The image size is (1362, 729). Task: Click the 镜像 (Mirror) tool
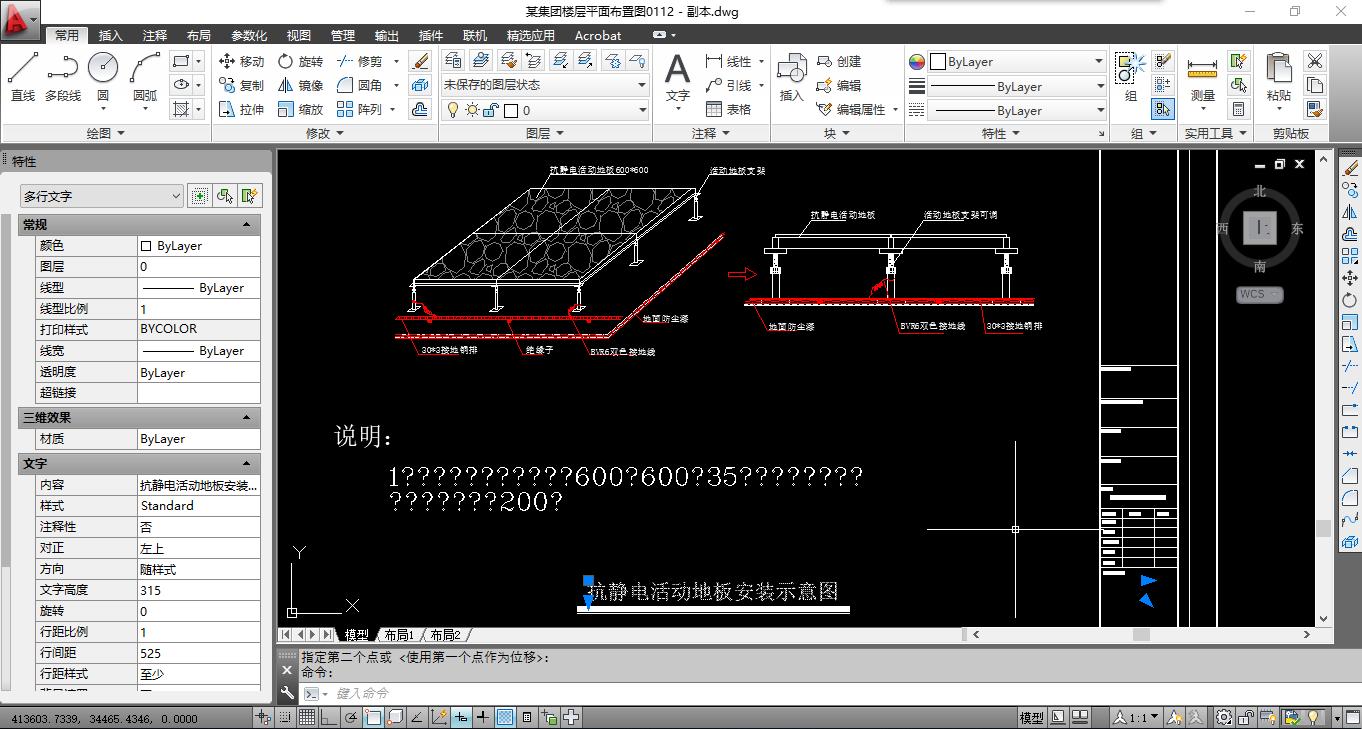[x=300, y=86]
